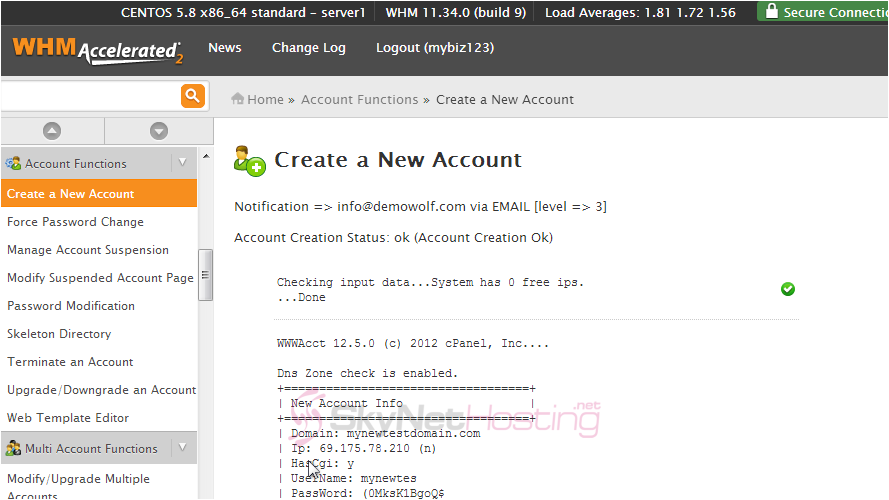889x500 pixels.
Task: Go to Account Functions breadcrumb link
Action: click(359, 99)
